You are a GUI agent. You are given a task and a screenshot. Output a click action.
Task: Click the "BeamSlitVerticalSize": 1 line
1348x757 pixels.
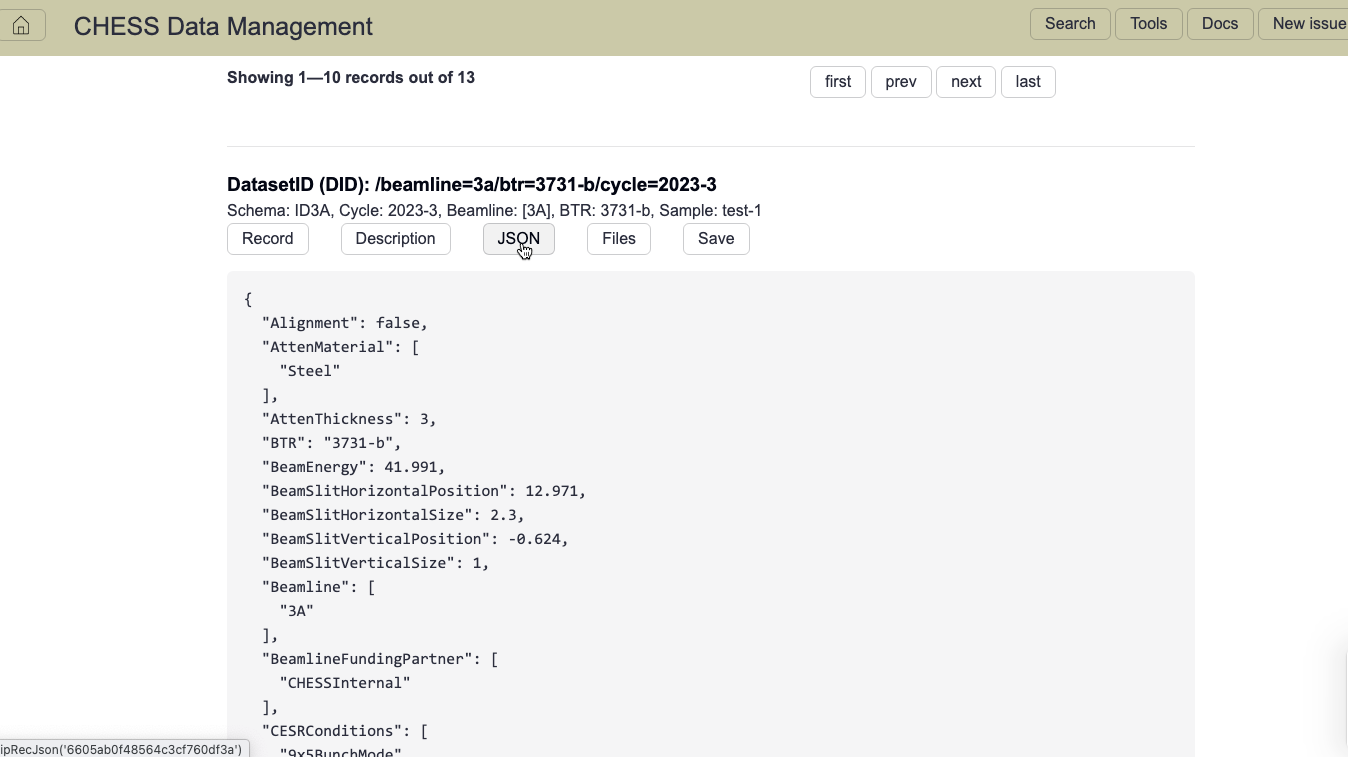point(376,563)
